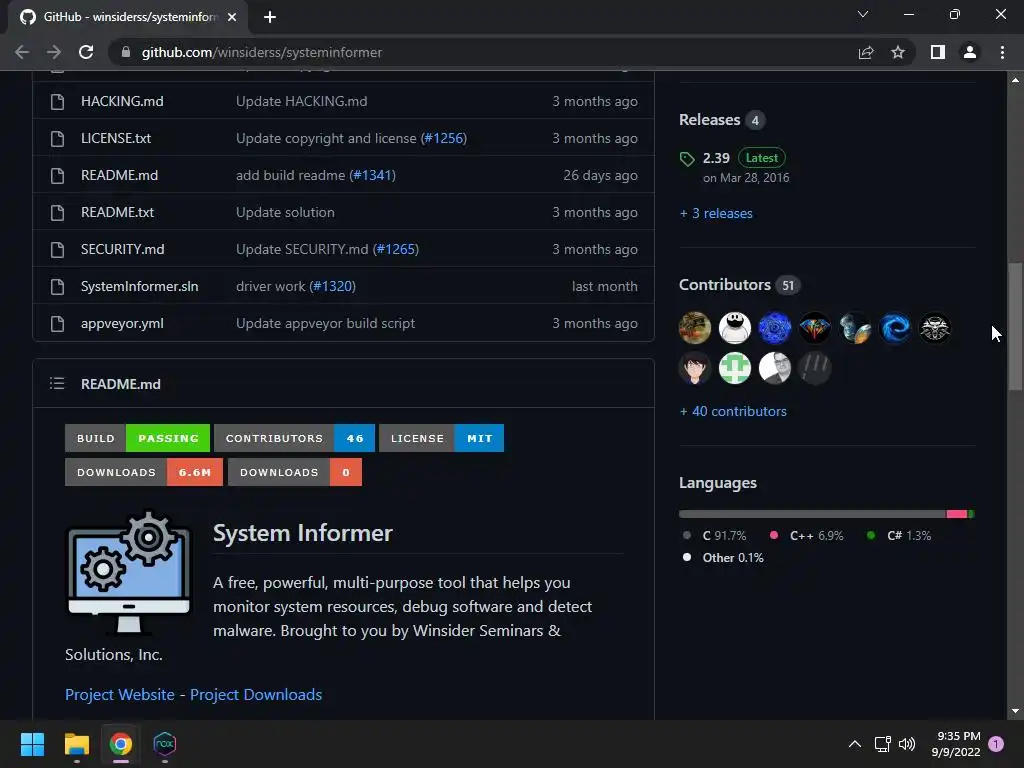Open the Chrome profile icon
Screen dimensions: 1024x768
tap(970, 52)
